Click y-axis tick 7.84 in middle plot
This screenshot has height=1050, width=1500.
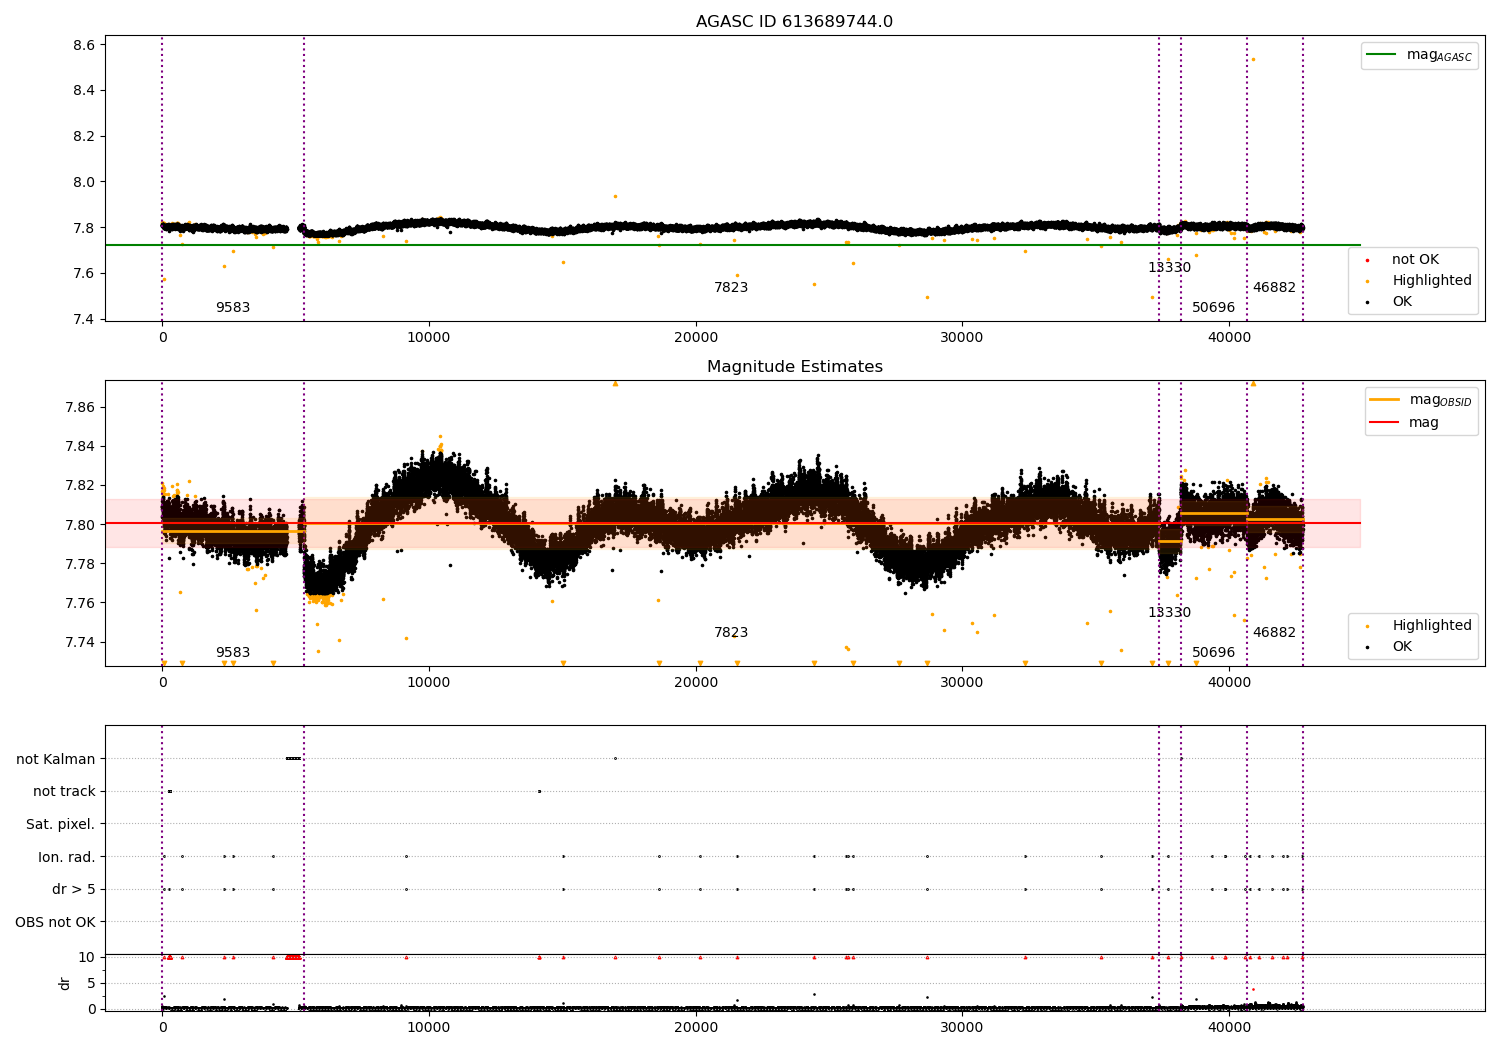pos(80,446)
